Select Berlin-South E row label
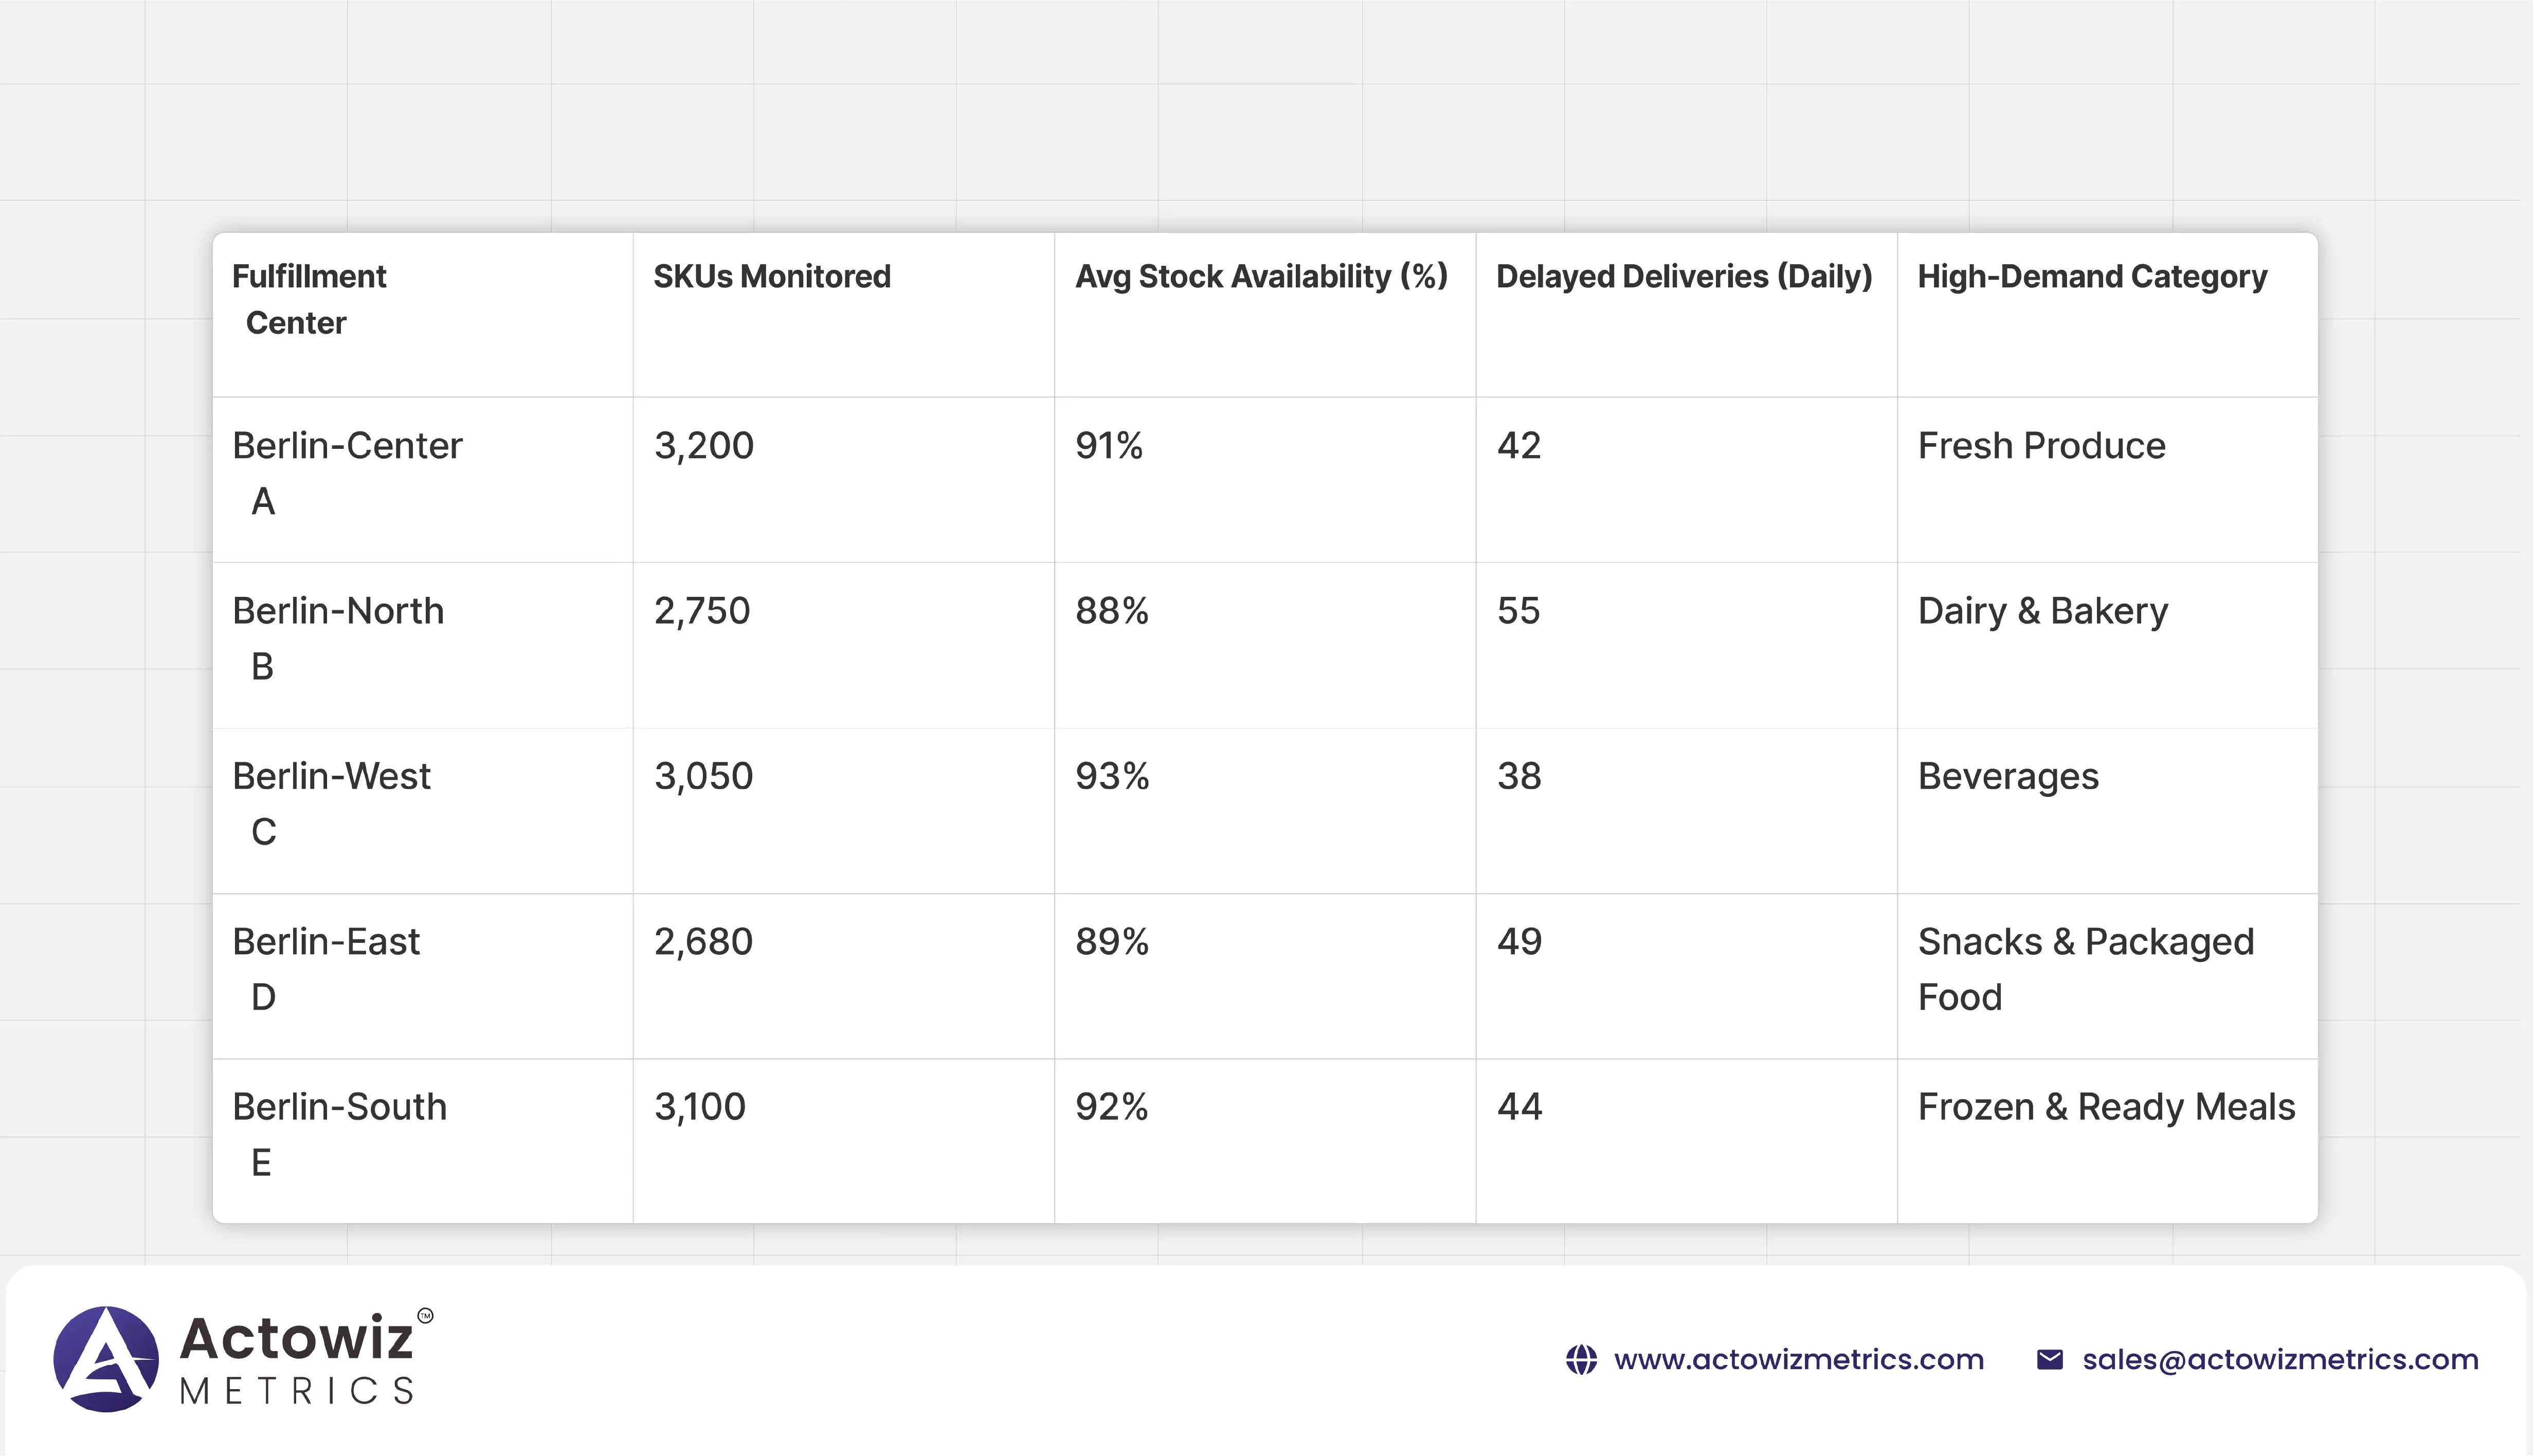Viewport: 2534px width, 1456px height. [339, 1133]
